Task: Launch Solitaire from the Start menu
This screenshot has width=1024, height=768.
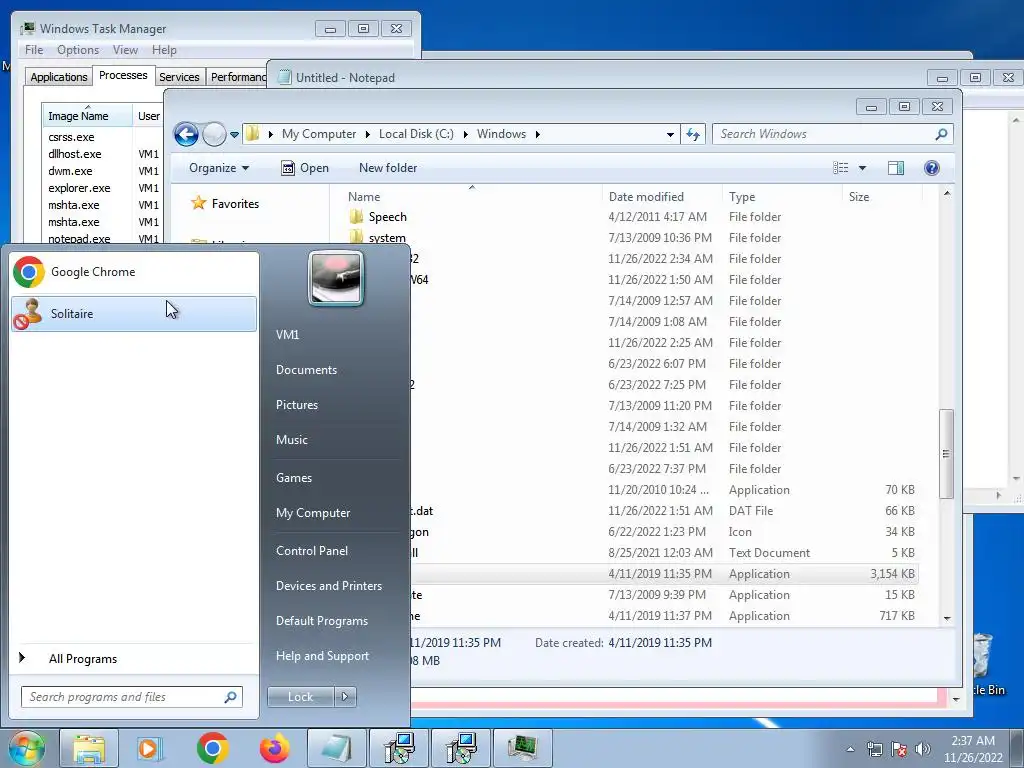Action: click(x=134, y=313)
